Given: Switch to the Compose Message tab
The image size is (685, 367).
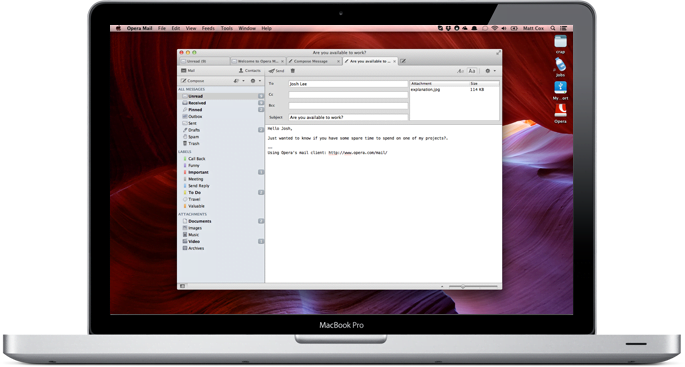Looking at the screenshot, I should [x=314, y=61].
